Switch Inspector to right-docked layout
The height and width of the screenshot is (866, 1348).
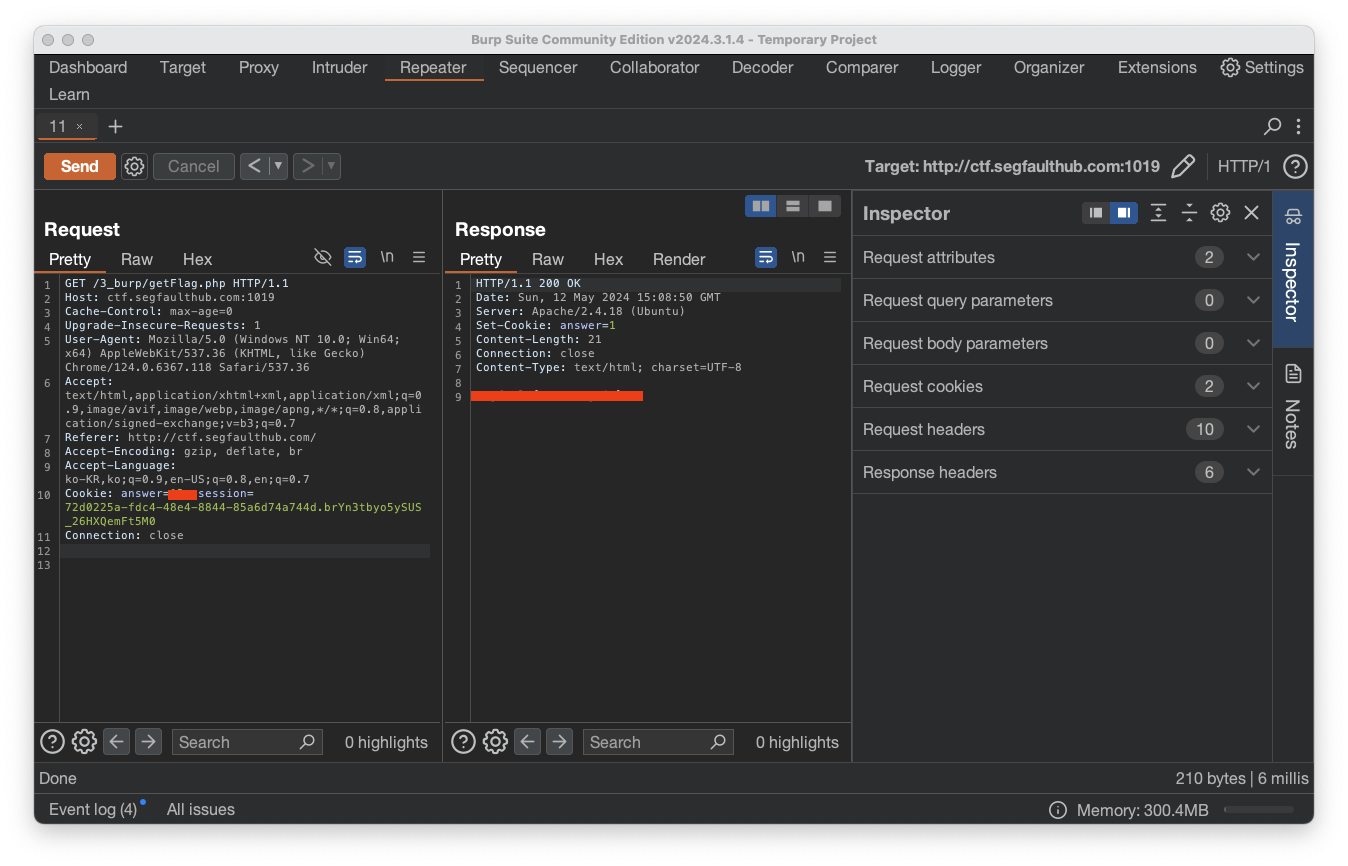pos(1124,213)
